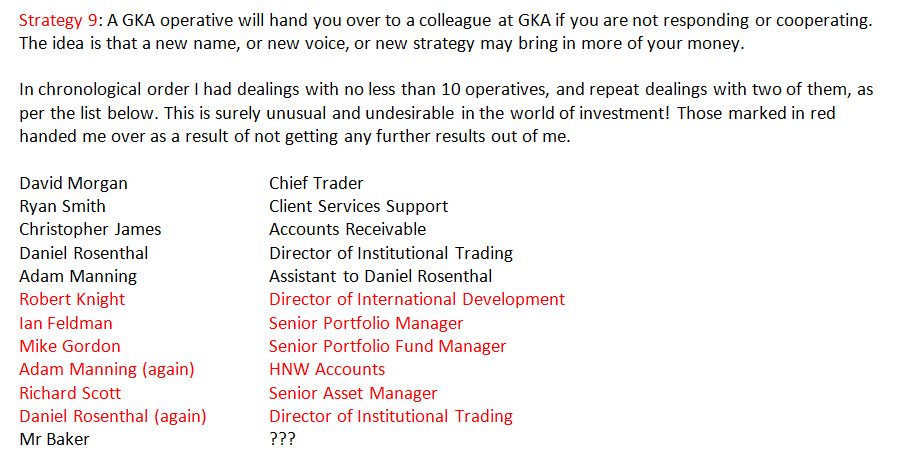Screen dimensions: 906x467
Task: Click Accounts Receivable title
Action: click(347, 229)
